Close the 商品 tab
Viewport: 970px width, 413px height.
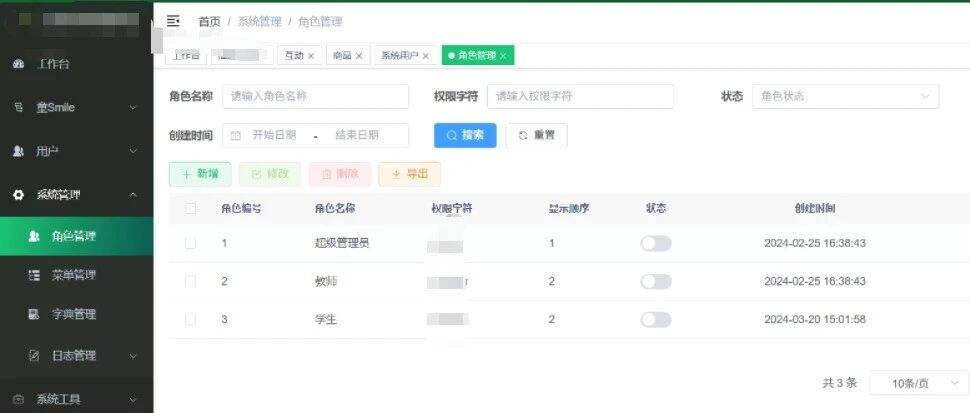359,56
